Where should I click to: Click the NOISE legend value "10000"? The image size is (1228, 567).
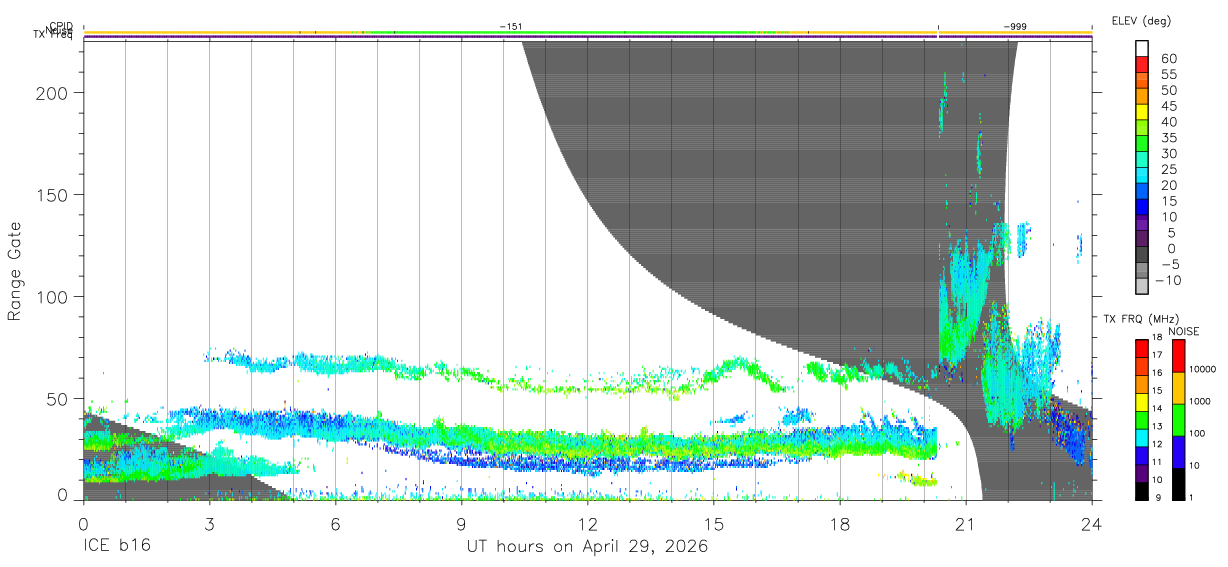1204,371
